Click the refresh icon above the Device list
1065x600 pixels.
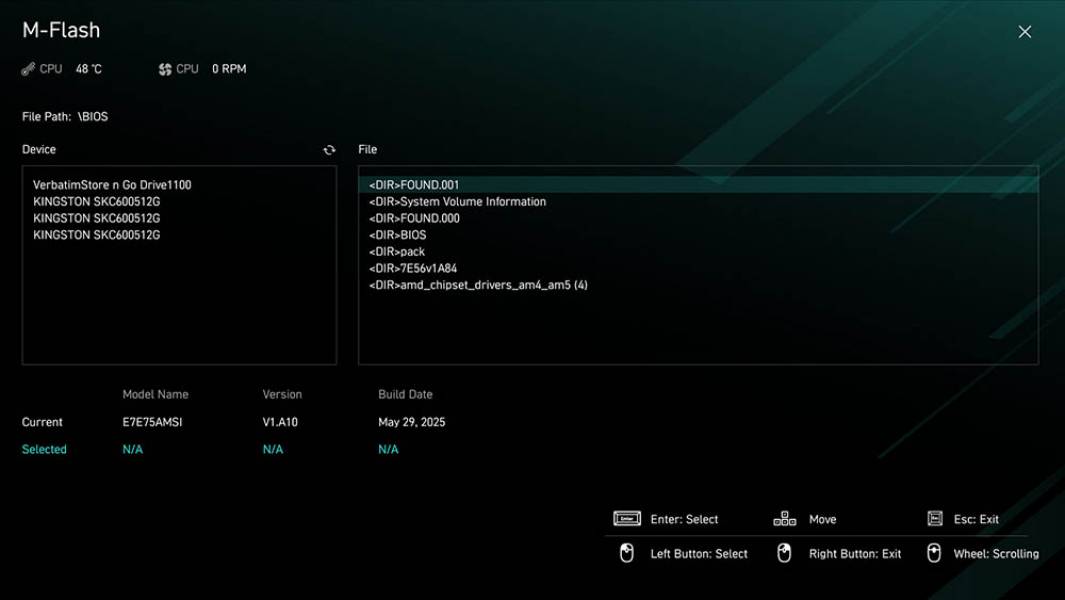point(329,150)
